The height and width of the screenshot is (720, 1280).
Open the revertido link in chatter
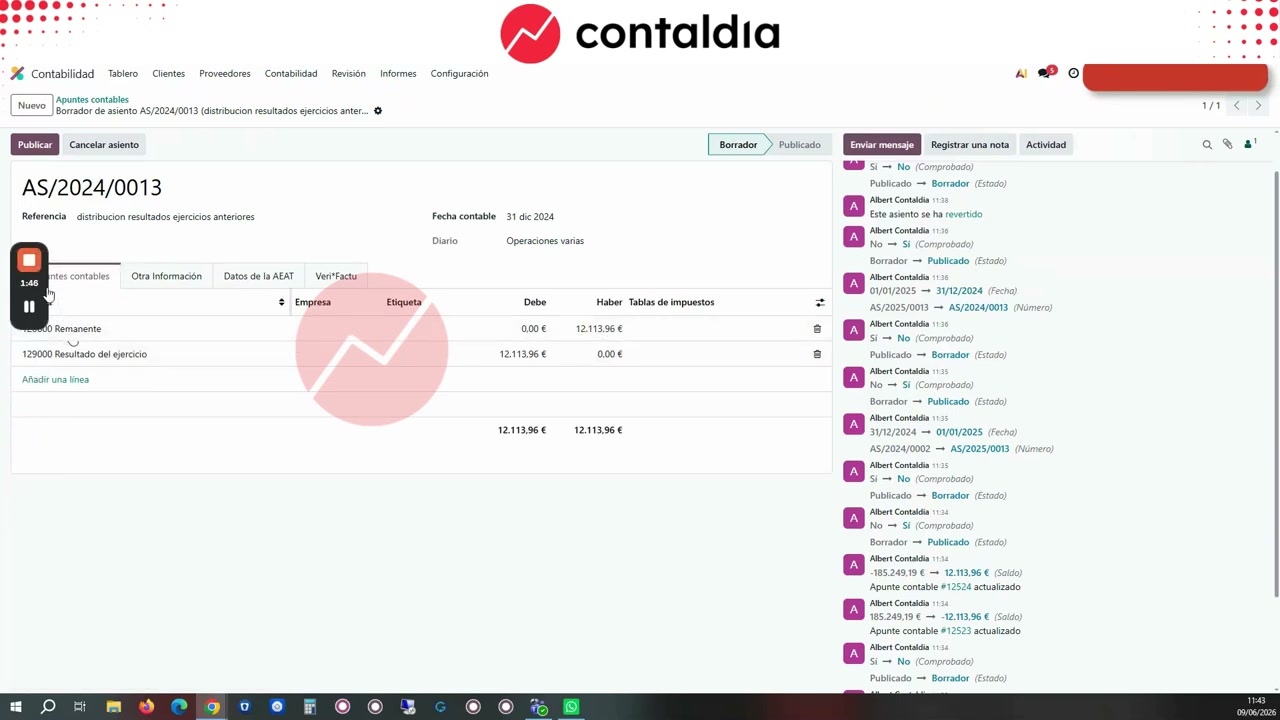(x=964, y=214)
